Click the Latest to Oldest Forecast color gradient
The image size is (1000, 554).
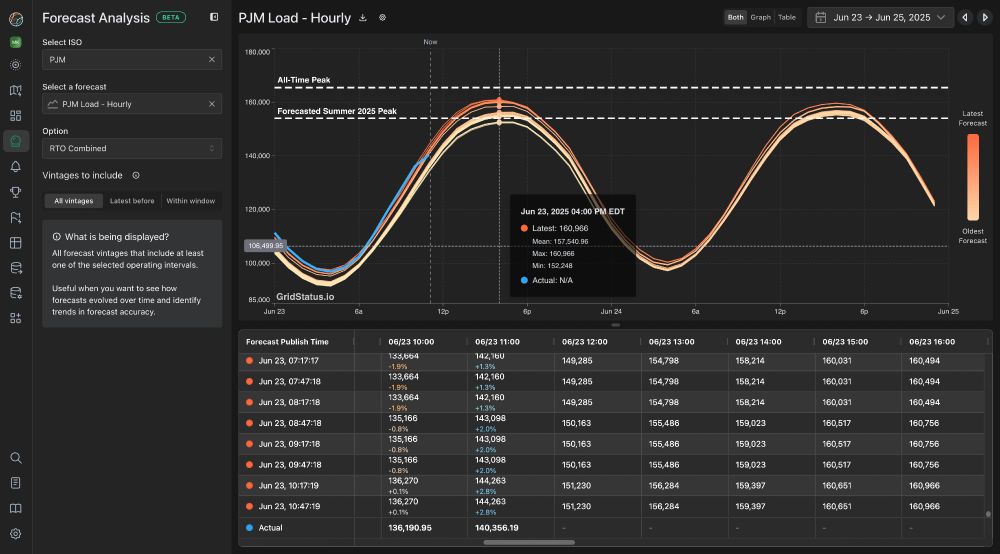[973, 177]
